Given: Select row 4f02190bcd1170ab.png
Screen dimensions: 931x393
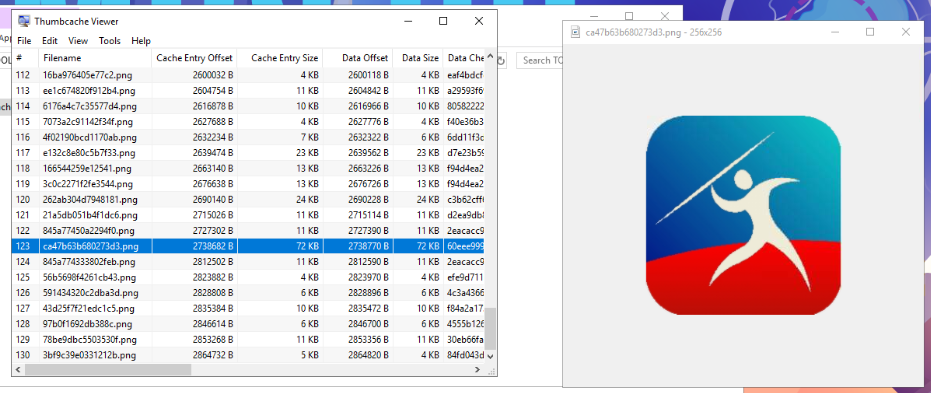Looking at the screenshot, I should point(248,137).
